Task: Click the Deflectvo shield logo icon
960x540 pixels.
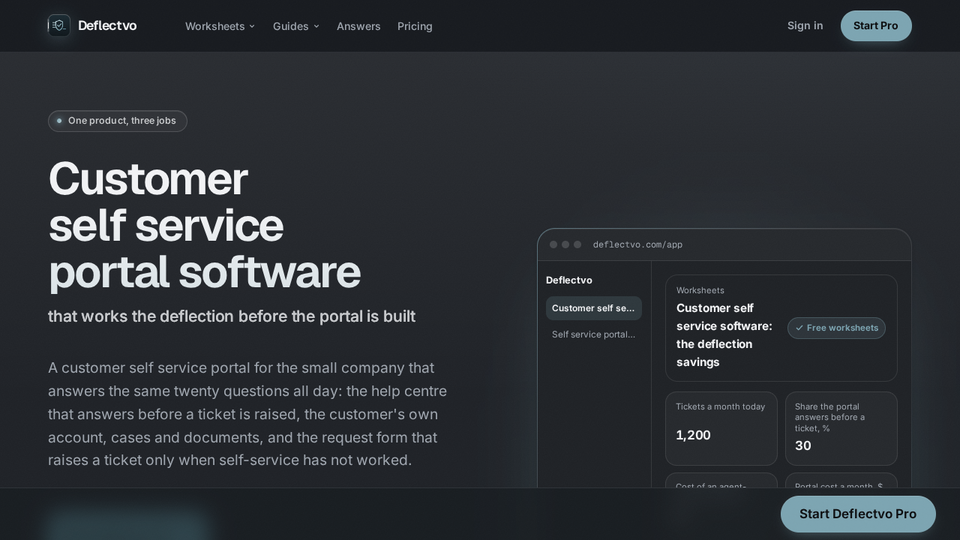Action: [x=59, y=25]
